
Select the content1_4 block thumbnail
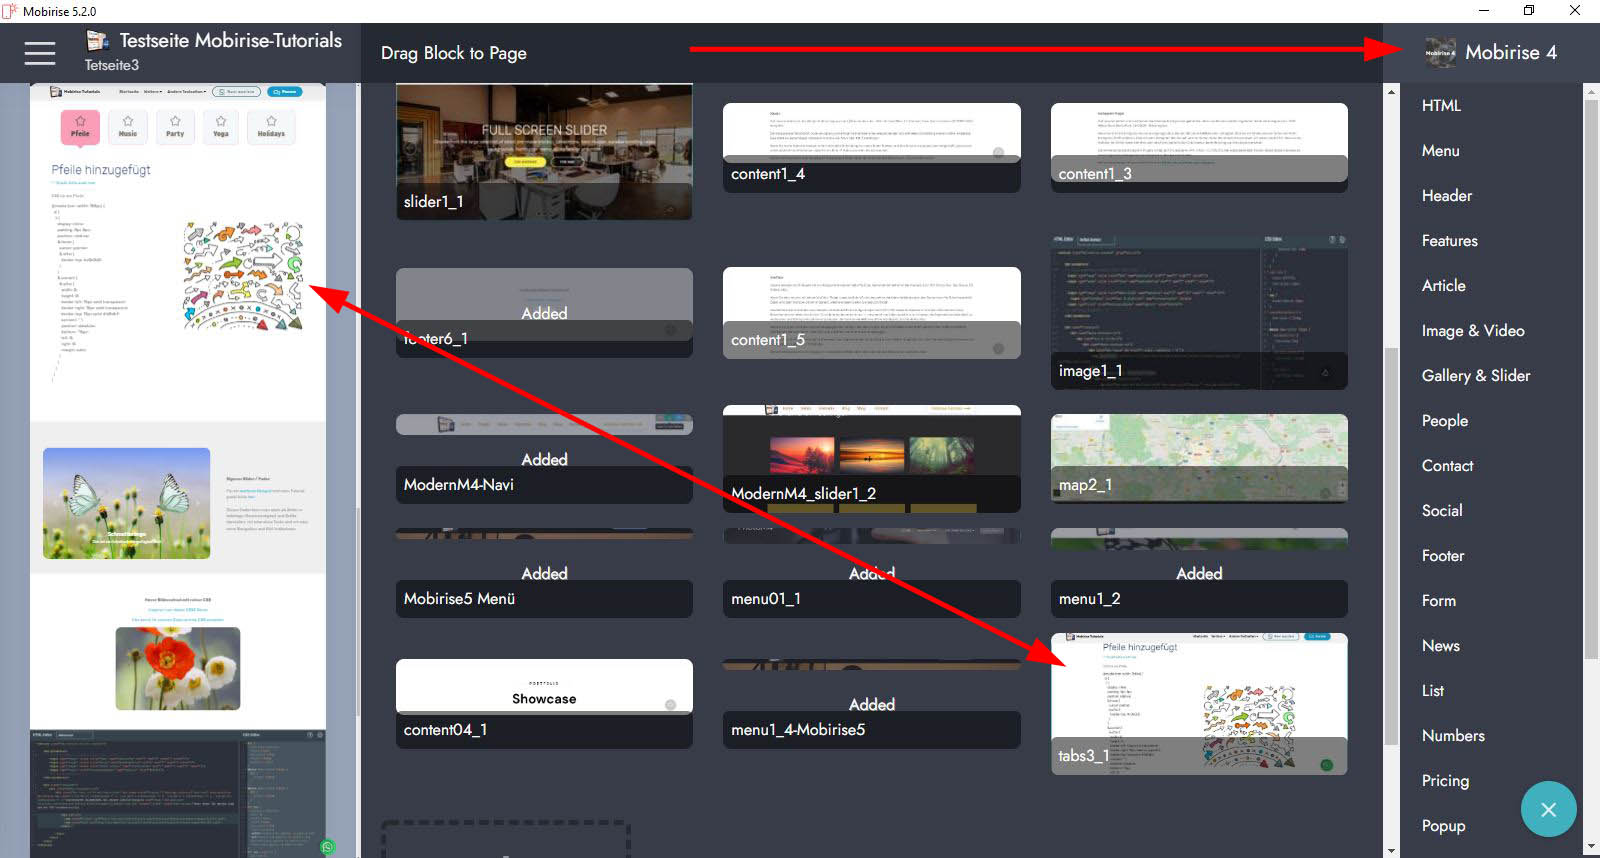872,148
